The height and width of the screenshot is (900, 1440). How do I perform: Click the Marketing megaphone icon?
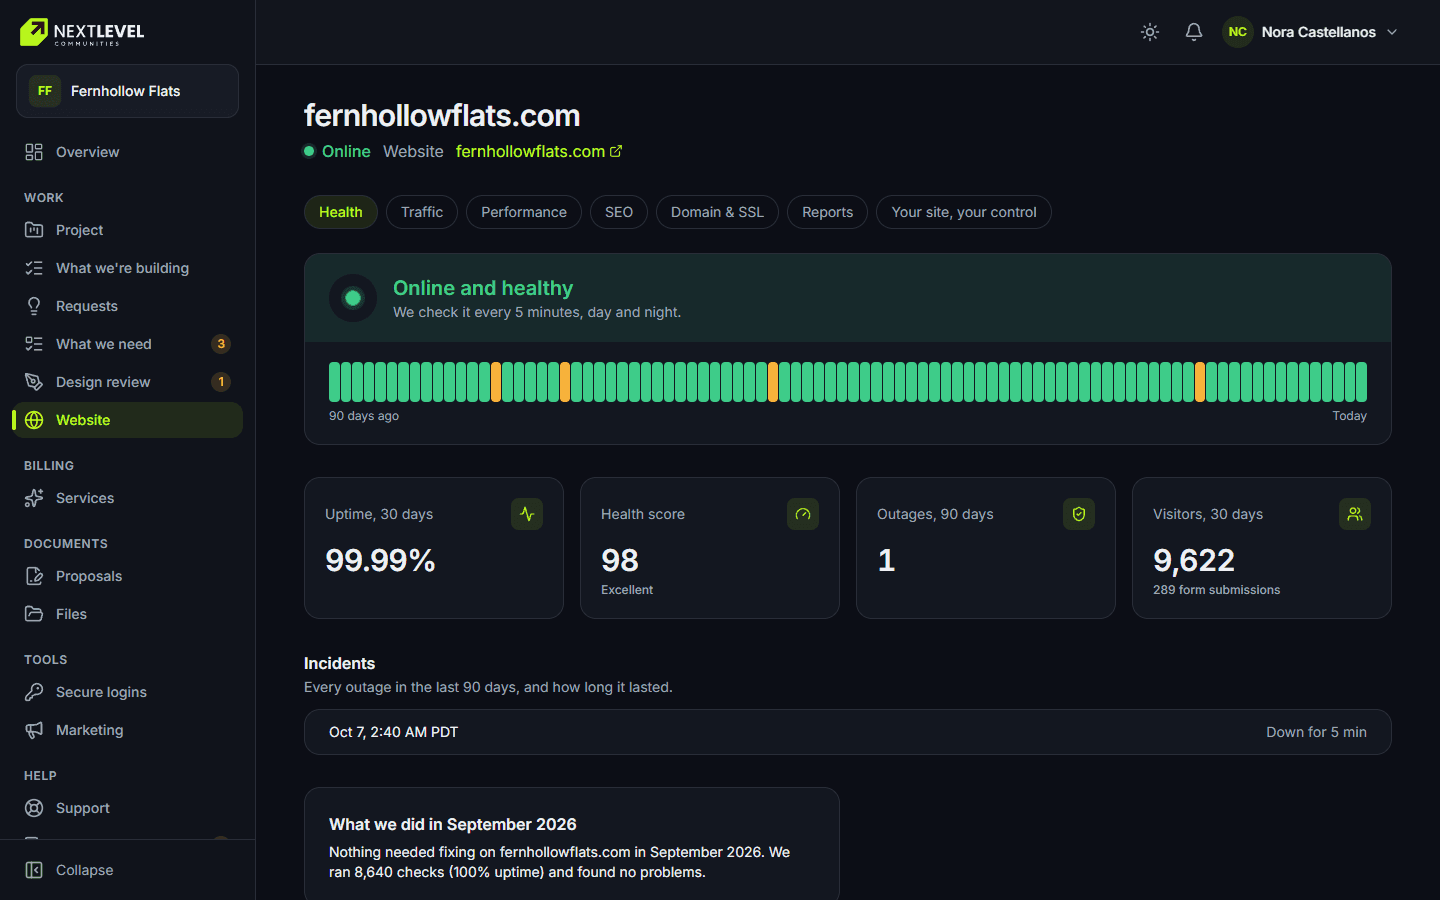(x=34, y=730)
